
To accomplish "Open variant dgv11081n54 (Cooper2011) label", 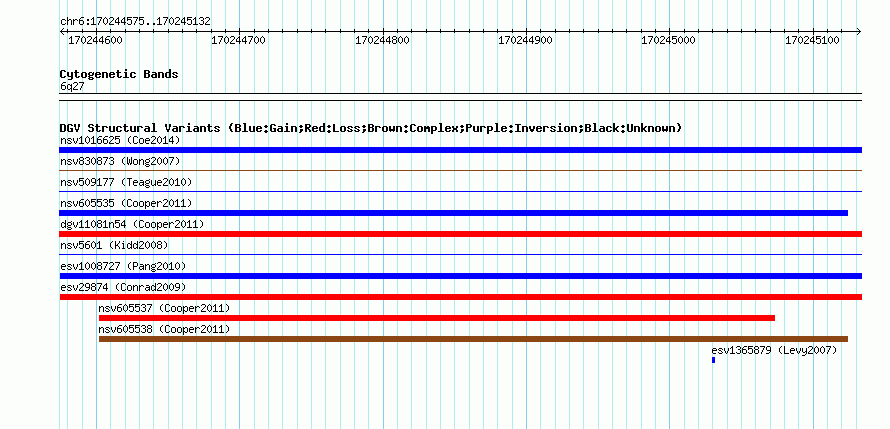I will coord(132,224).
